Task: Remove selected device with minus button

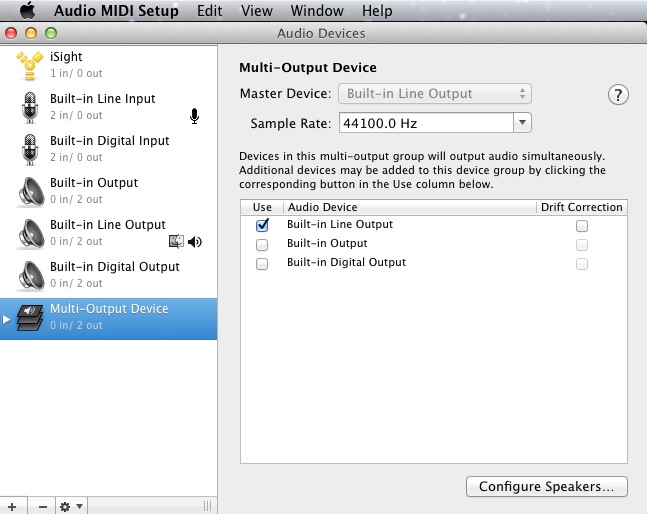Action: (x=43, y=507)
